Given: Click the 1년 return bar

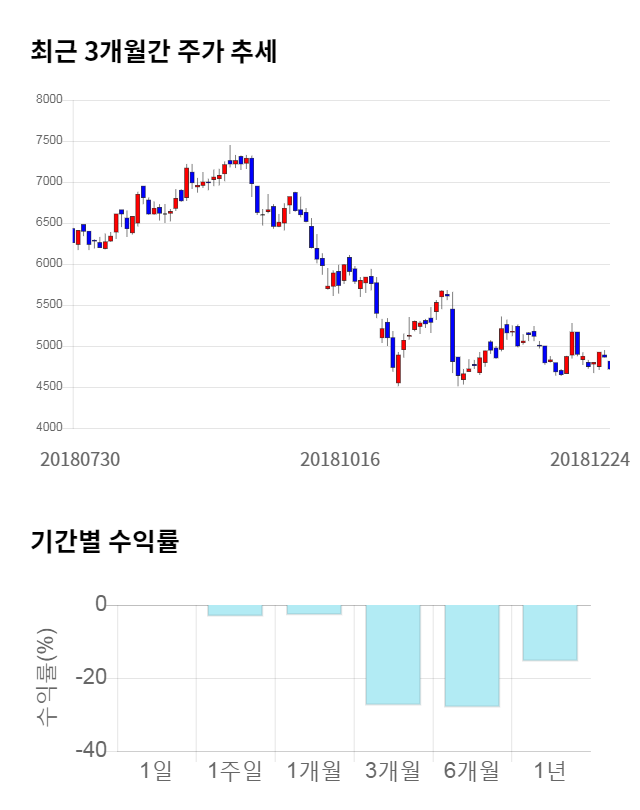Looking at the screenshot, I should pos(550,633).
